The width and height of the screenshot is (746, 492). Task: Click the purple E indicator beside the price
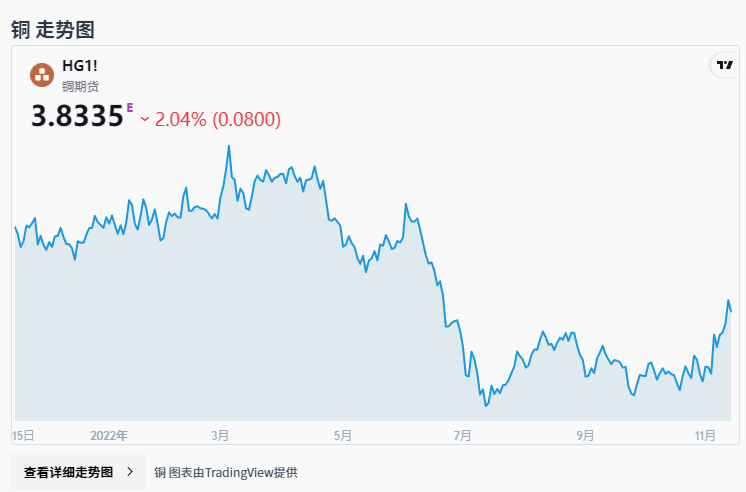point(129,107)
